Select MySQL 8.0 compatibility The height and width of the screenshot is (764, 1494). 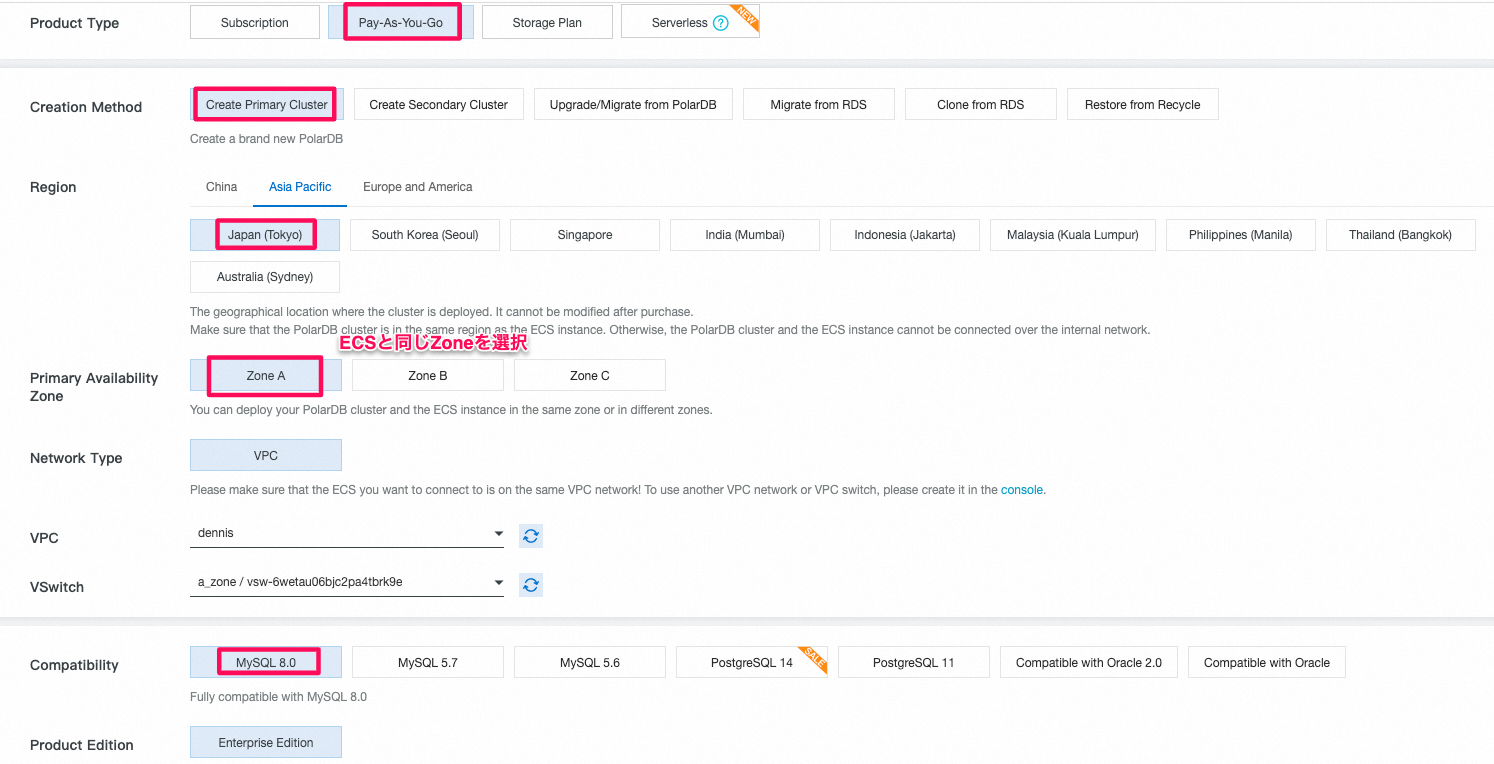click(x=266, y=663)
